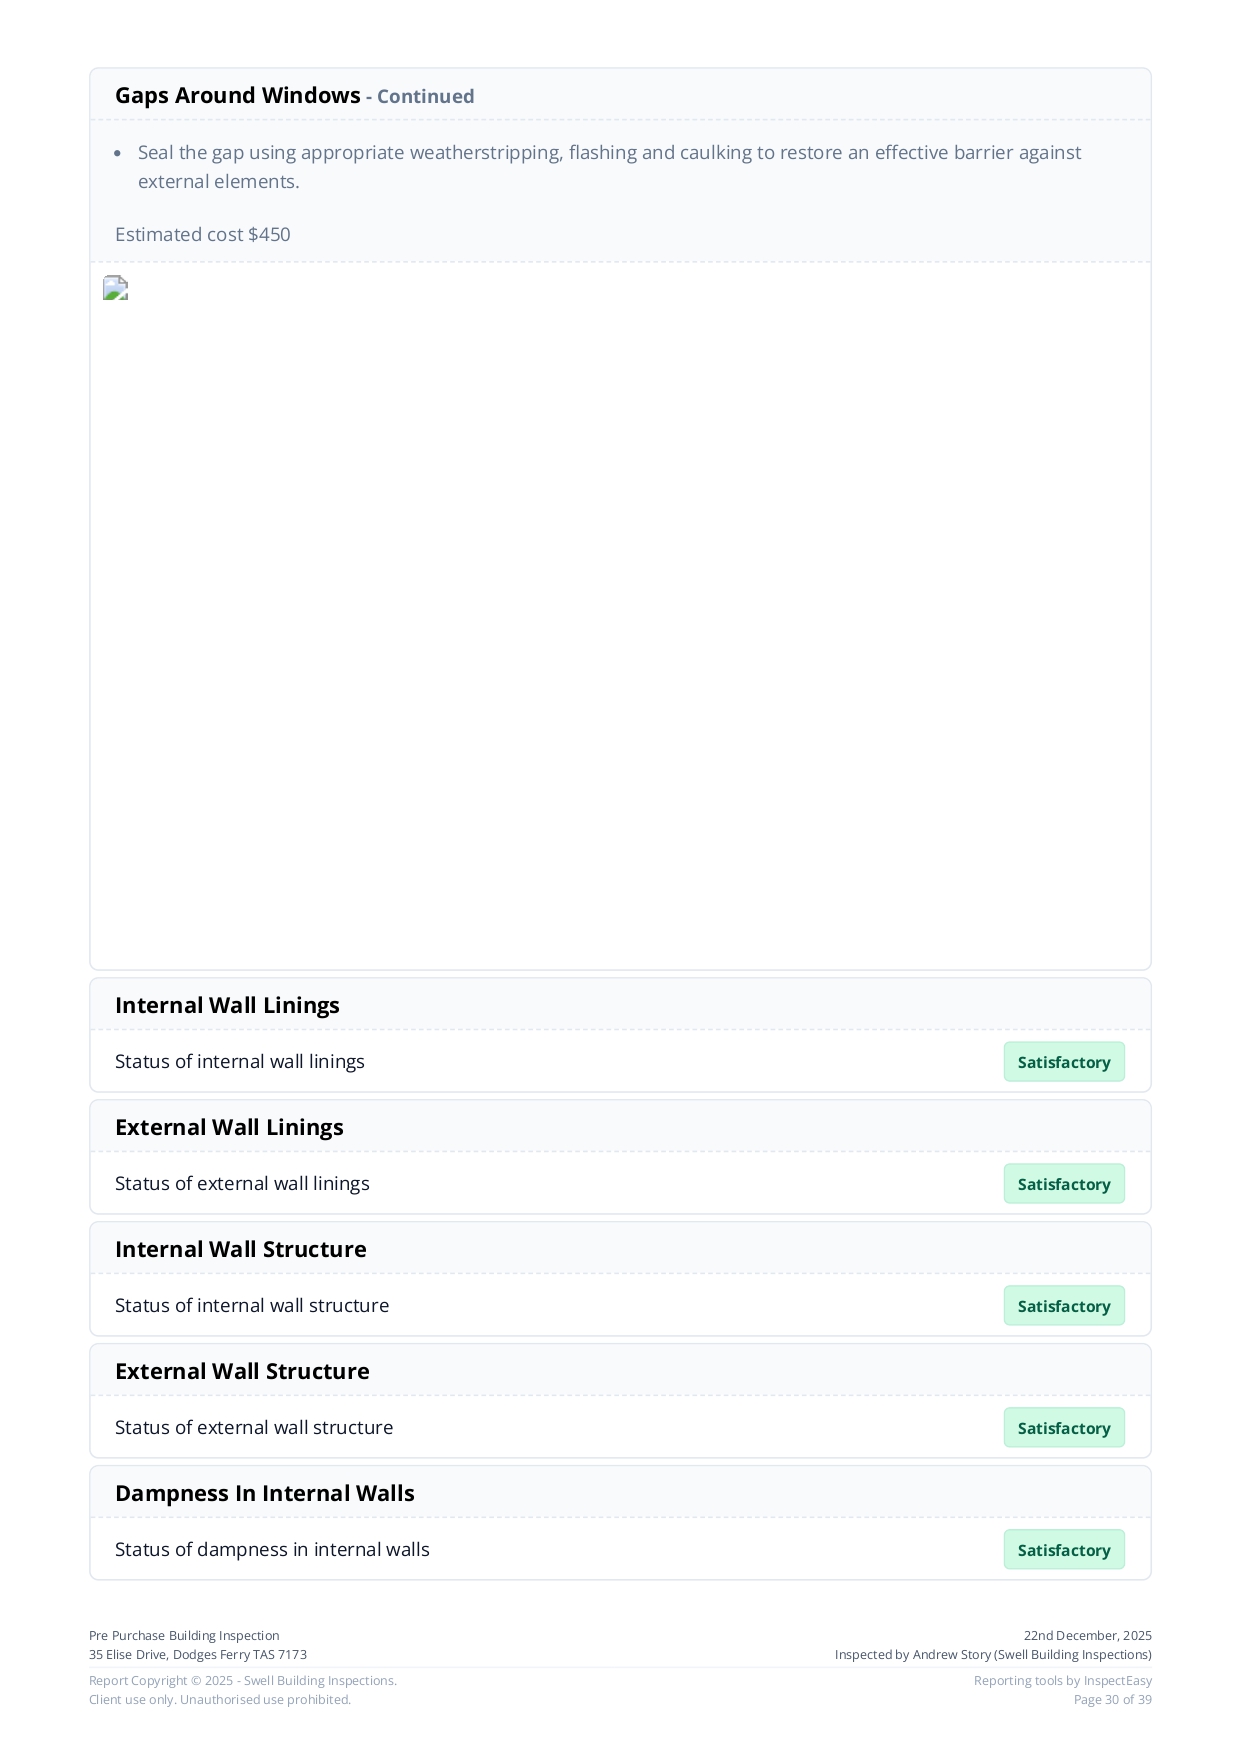The image size is (1242, 1755).
Task: Click Satisfactory badge for internal wall structure
Action: (1063, 1306)
